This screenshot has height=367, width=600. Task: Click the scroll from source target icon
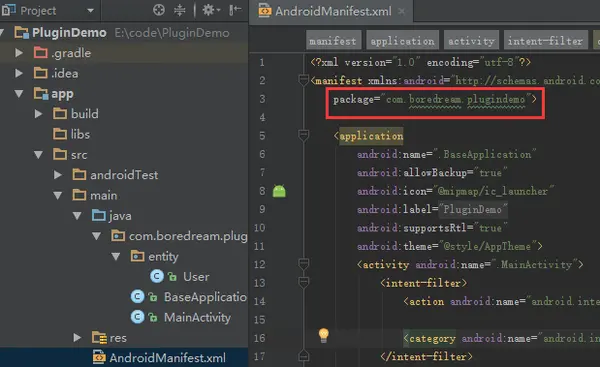tap(159, 10)
